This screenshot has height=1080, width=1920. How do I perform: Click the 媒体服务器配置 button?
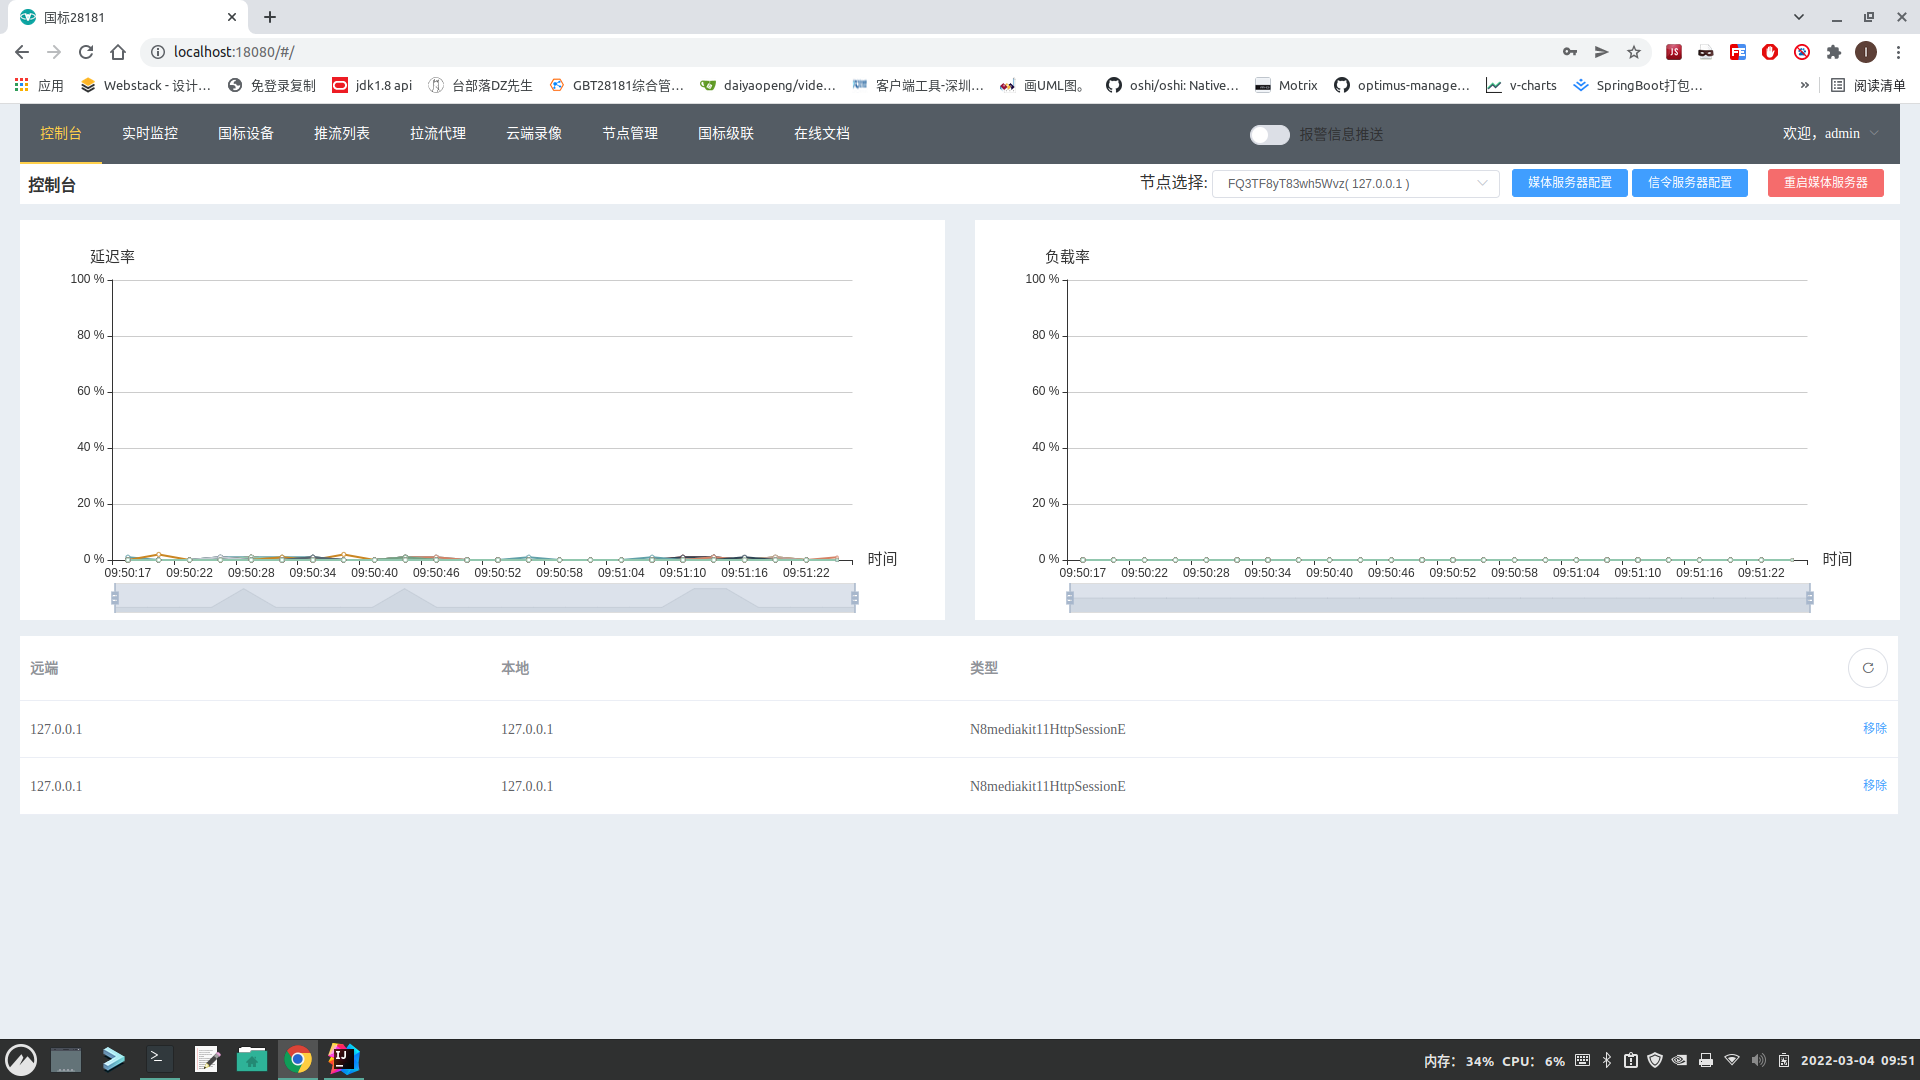(x=1569, y=183)
